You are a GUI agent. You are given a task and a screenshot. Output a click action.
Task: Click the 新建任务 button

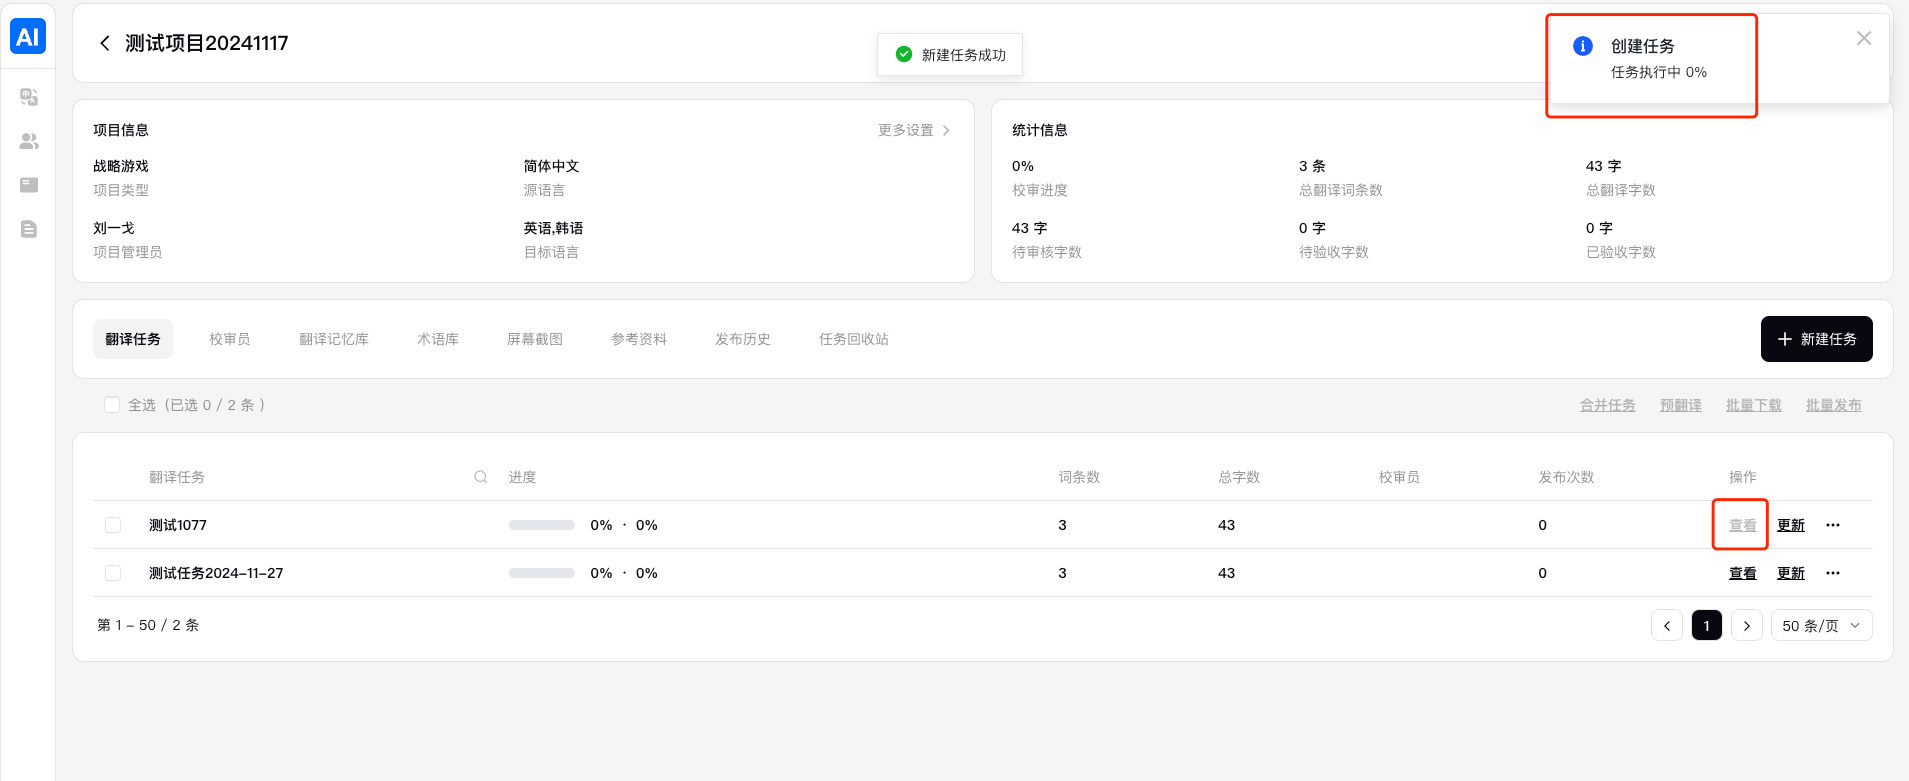[1816, 339]
